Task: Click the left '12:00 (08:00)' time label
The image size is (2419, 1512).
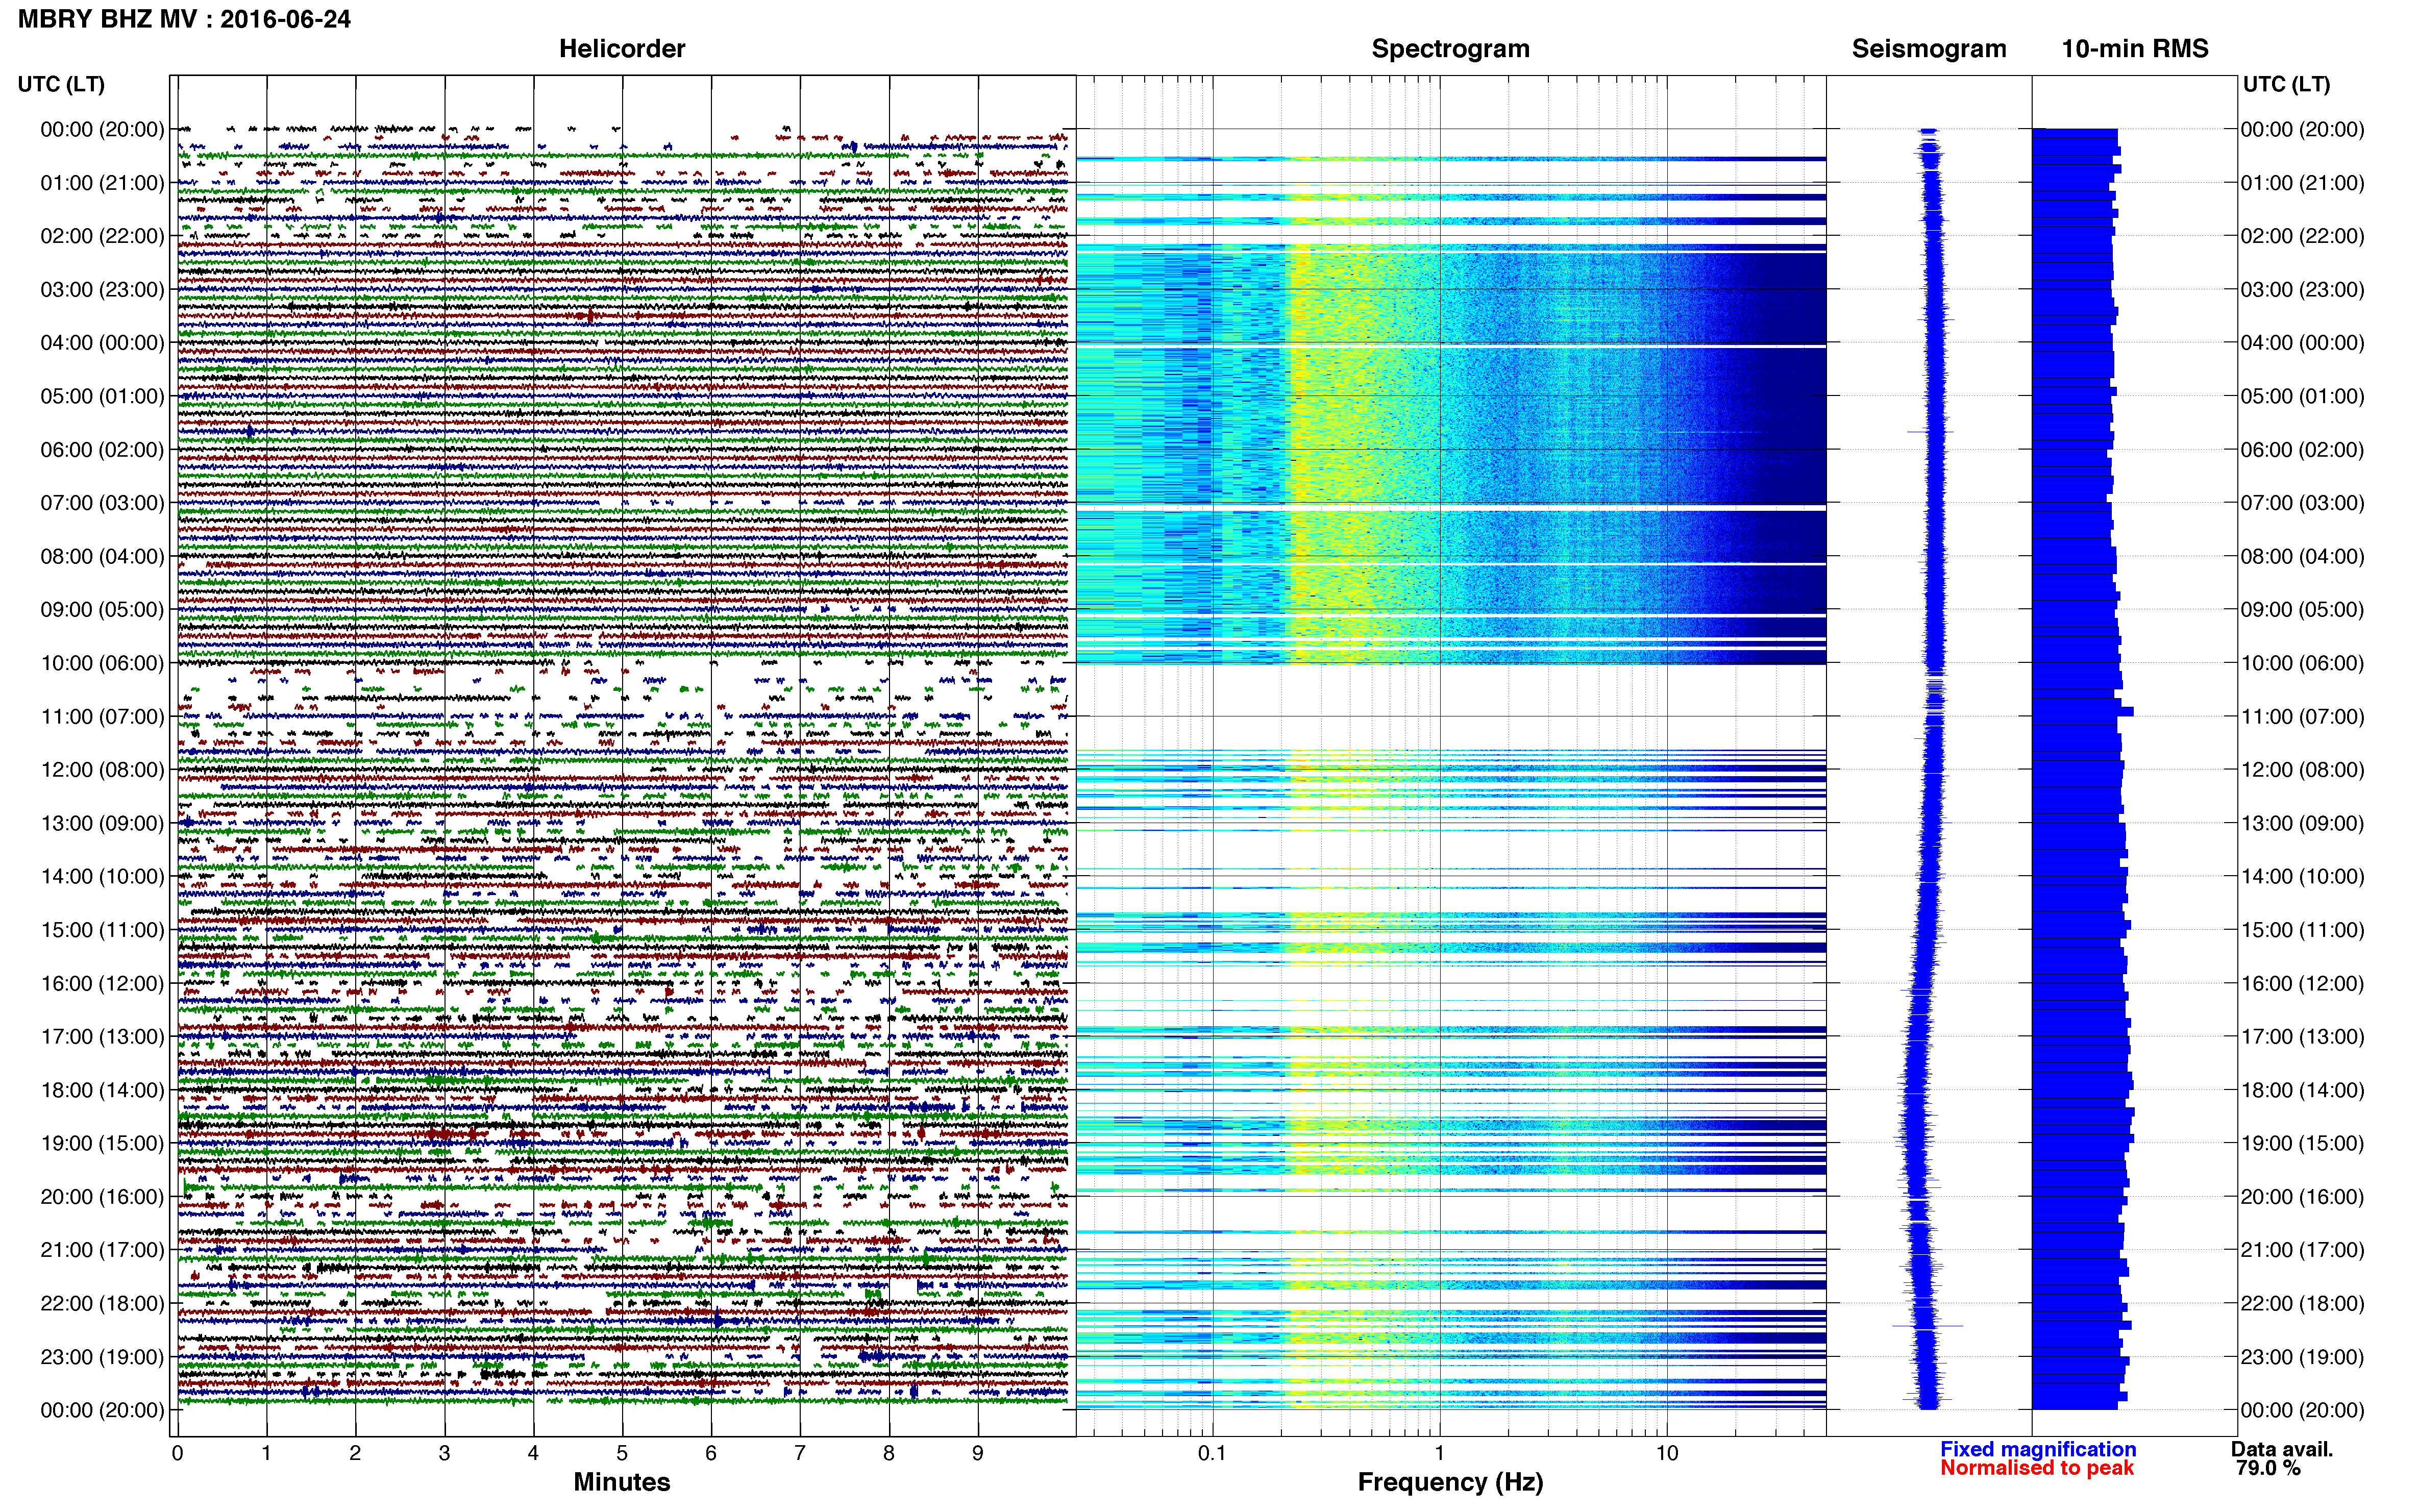Action: click(102, 770)
